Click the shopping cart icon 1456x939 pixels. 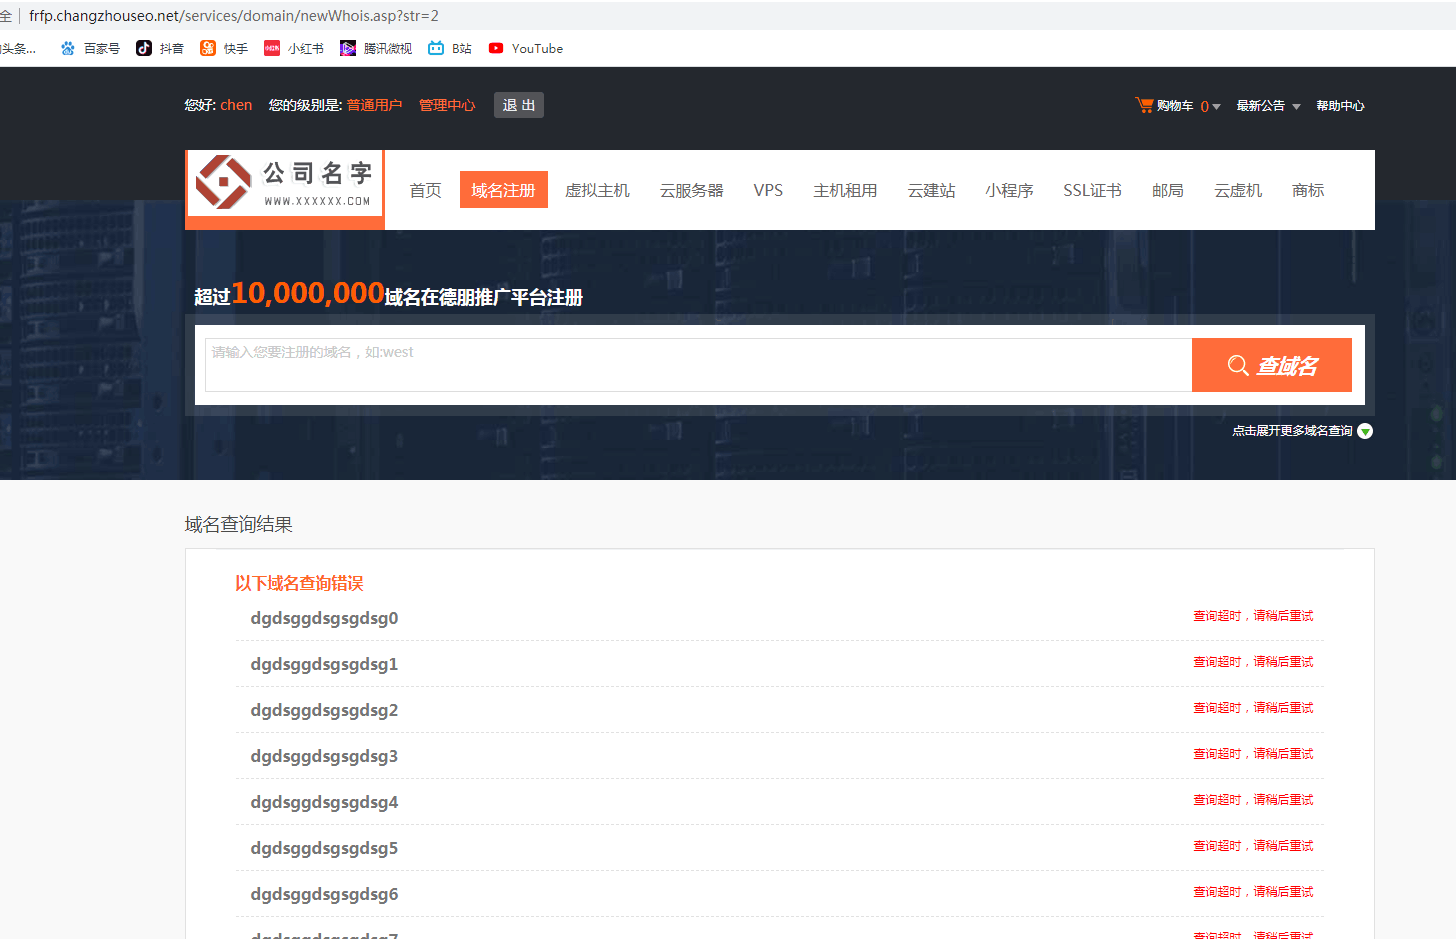[x=1144, y=105]
